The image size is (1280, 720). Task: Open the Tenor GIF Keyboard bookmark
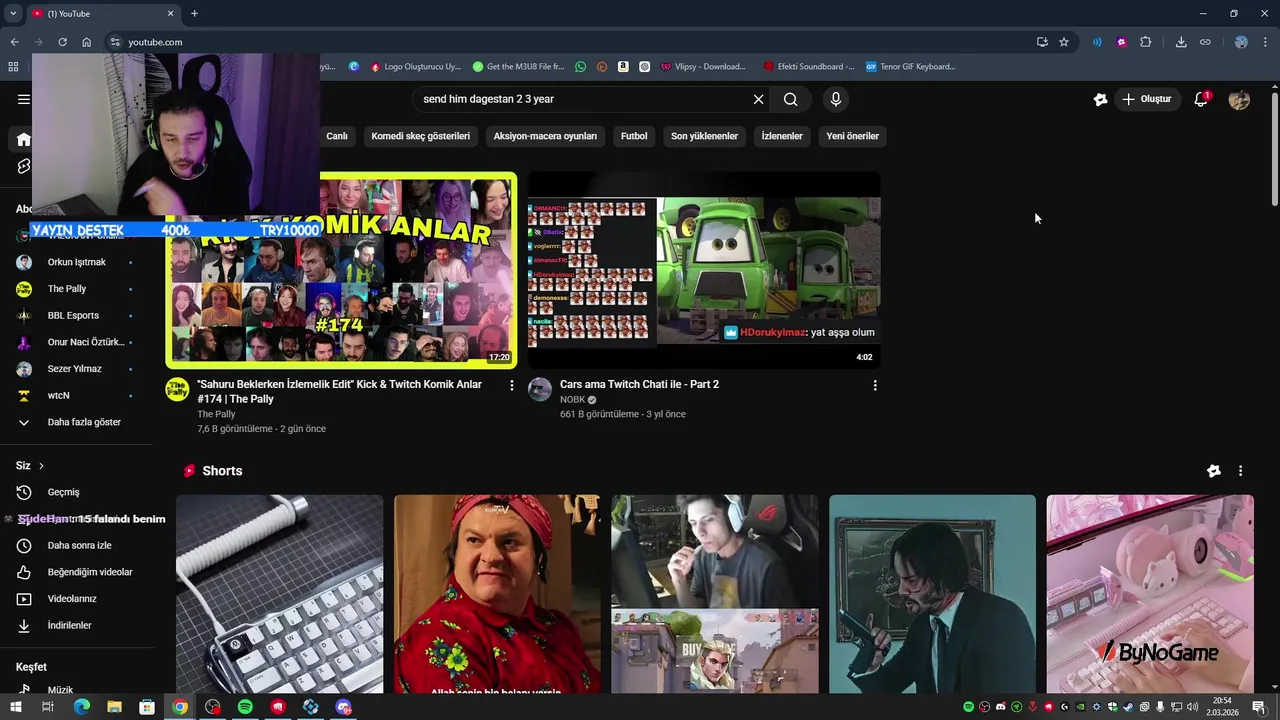tap(911, 67)
